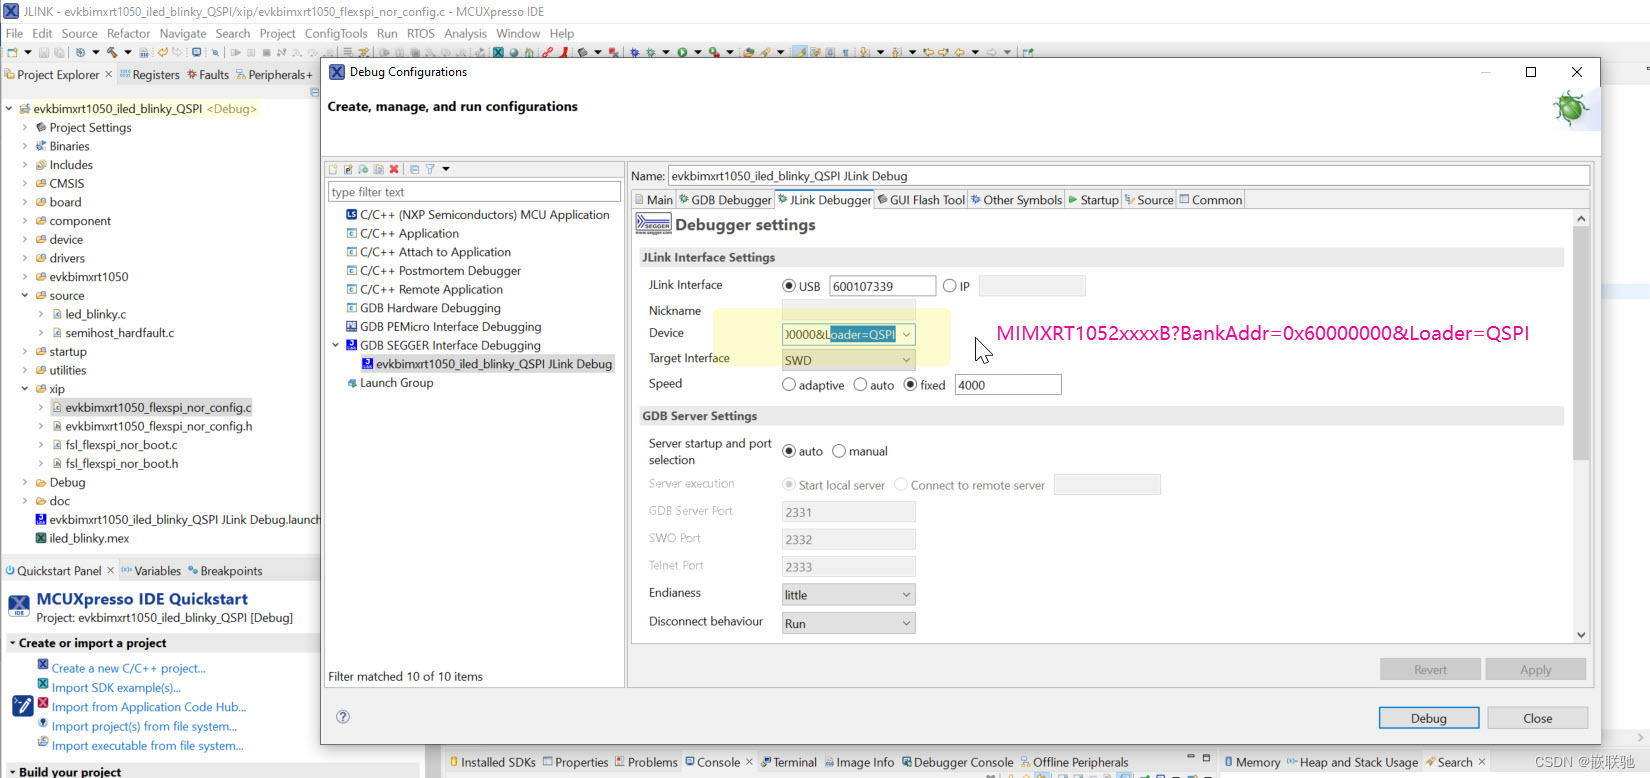
Task: Open the Breakpoints view tab
Action: point(225,571)
